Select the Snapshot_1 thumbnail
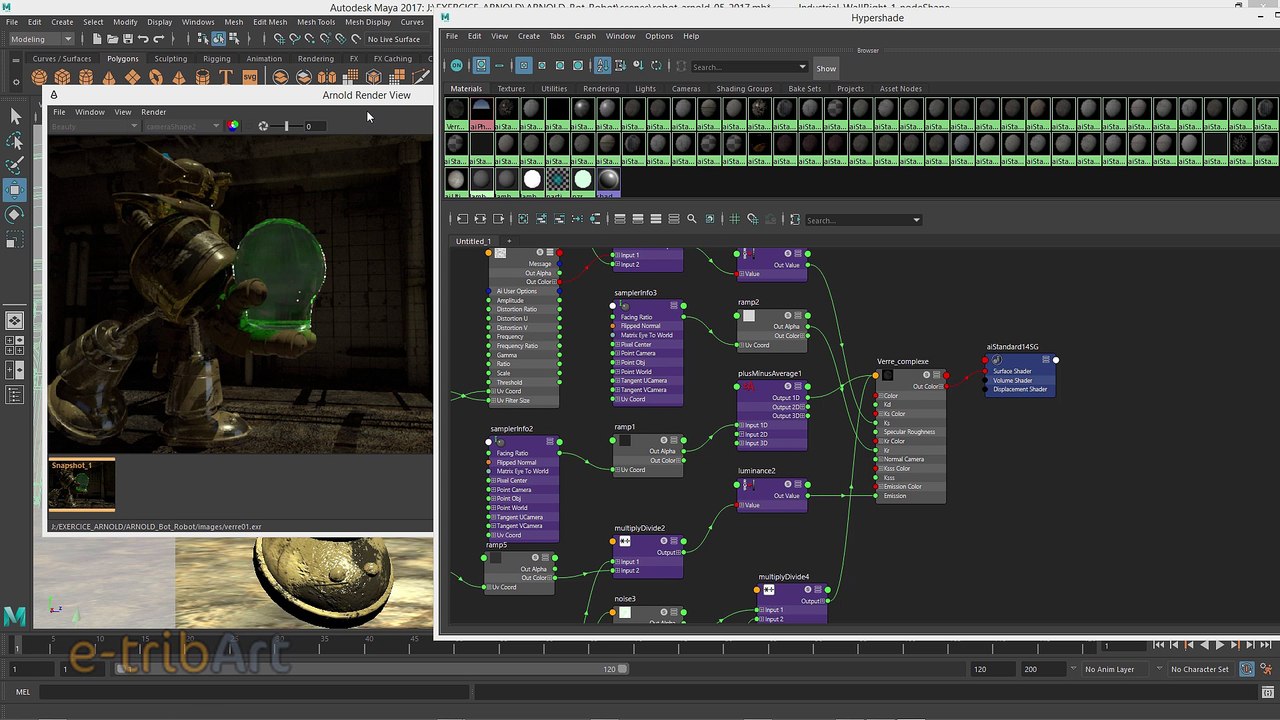Image resolution: width=1280 pixels, height=720 pixels. click(x=82, y=485)
